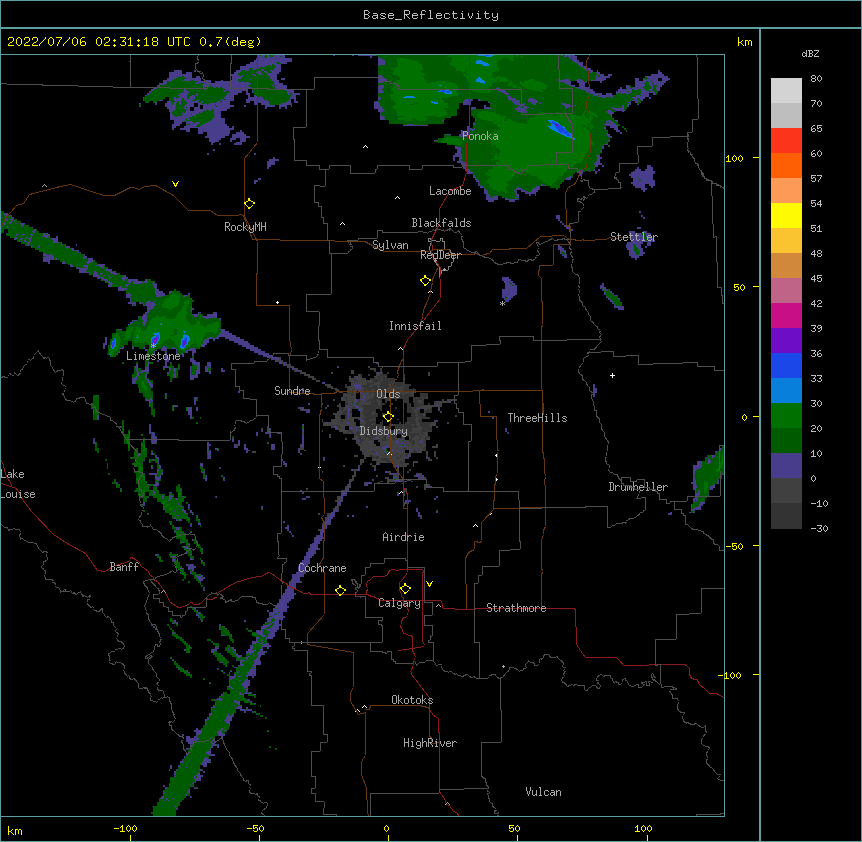862x842 pixels.
Task: Click the yellow v marker northwest of RockyMH
Action: (175, 184)
